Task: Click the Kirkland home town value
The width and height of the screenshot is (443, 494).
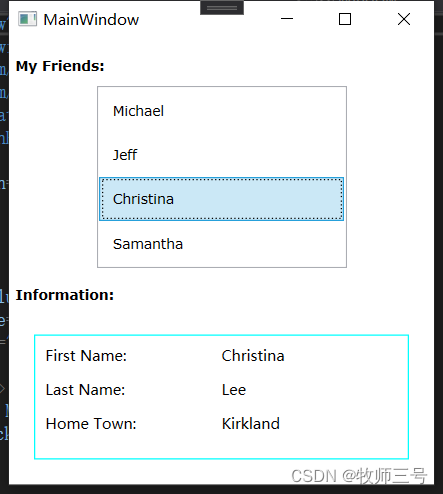Action: point(251,424)
